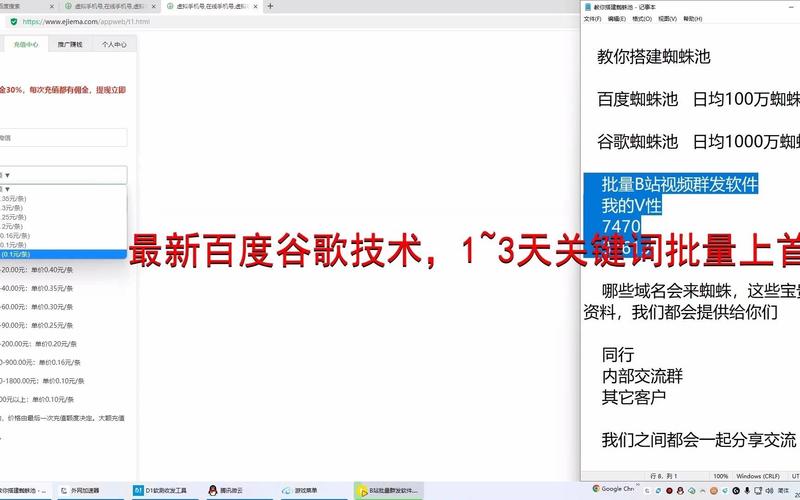The image size is (800, 500).
Task: Click the price row 单价0.16元/条
Action: click(x=40, y=362)
